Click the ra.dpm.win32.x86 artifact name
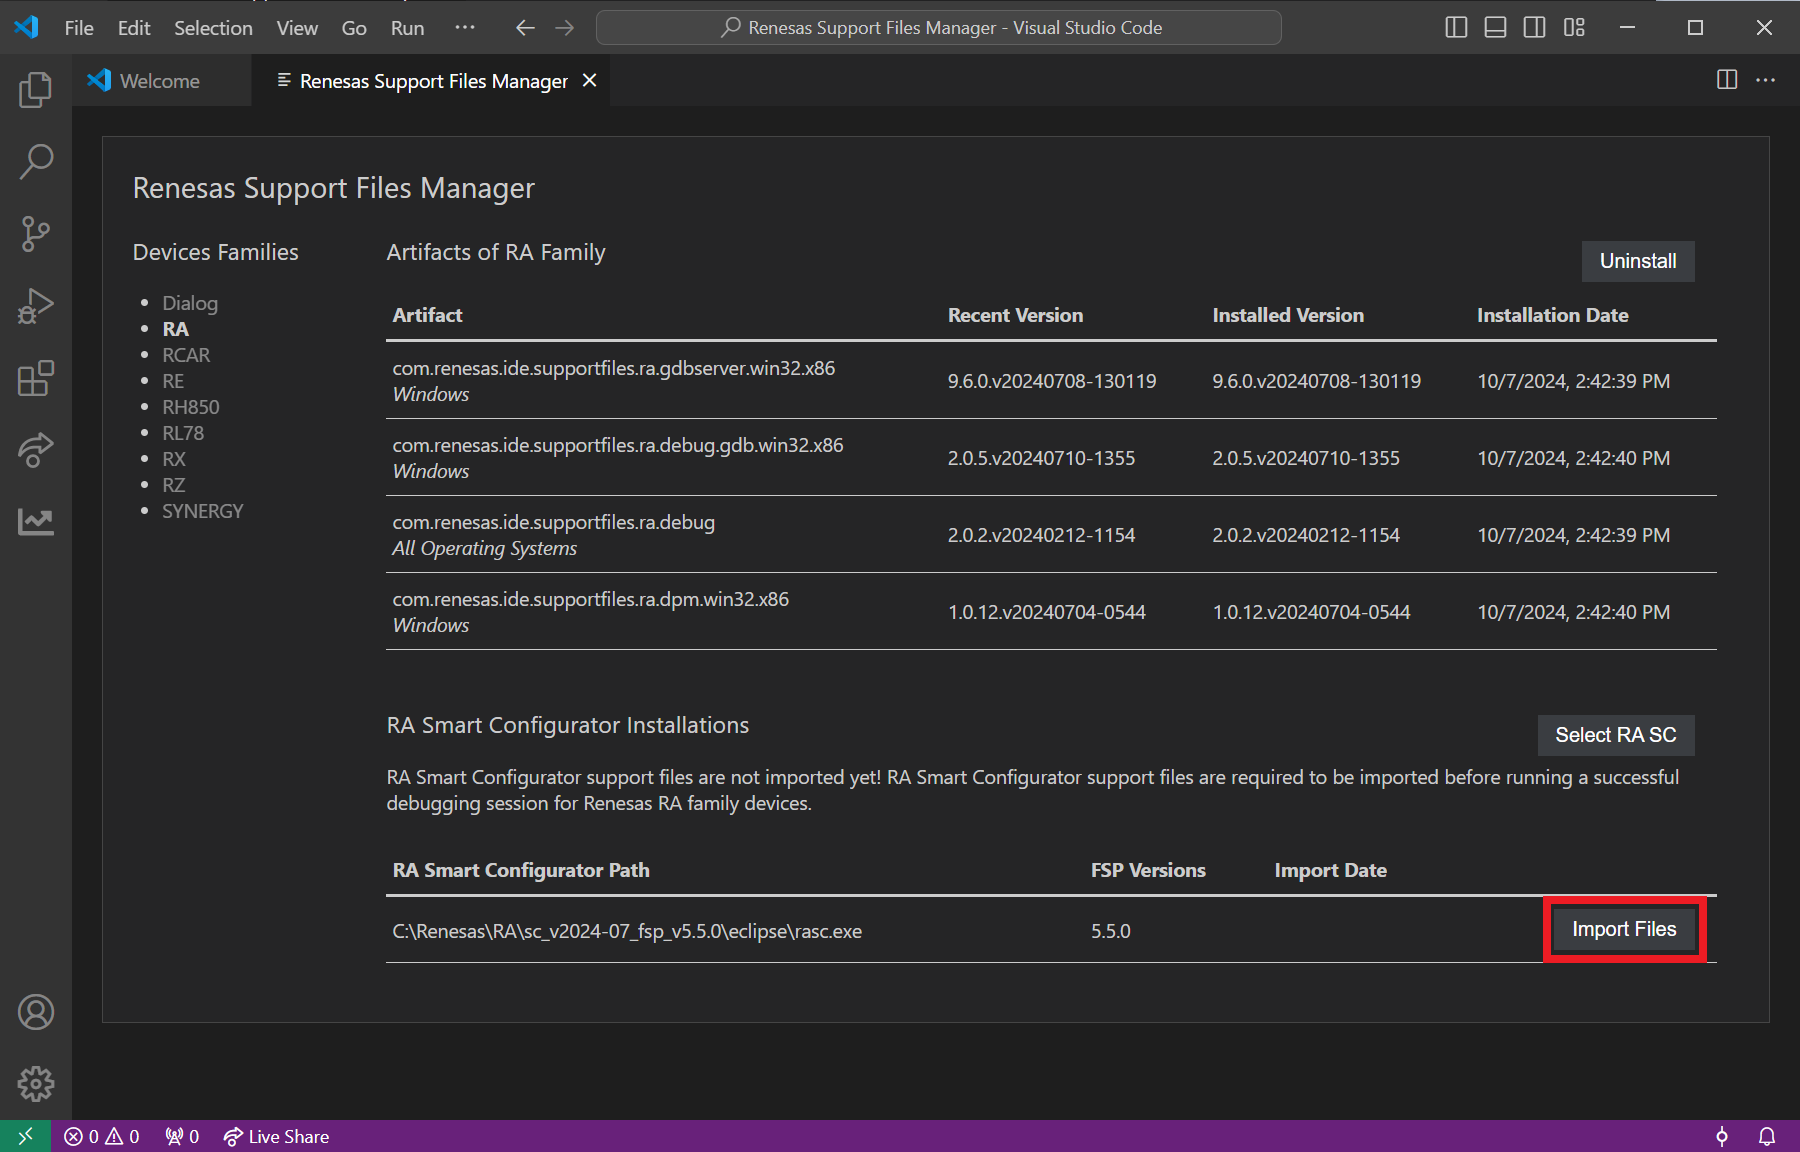The image size is (1800, 1152). click(x=591, y=599)
